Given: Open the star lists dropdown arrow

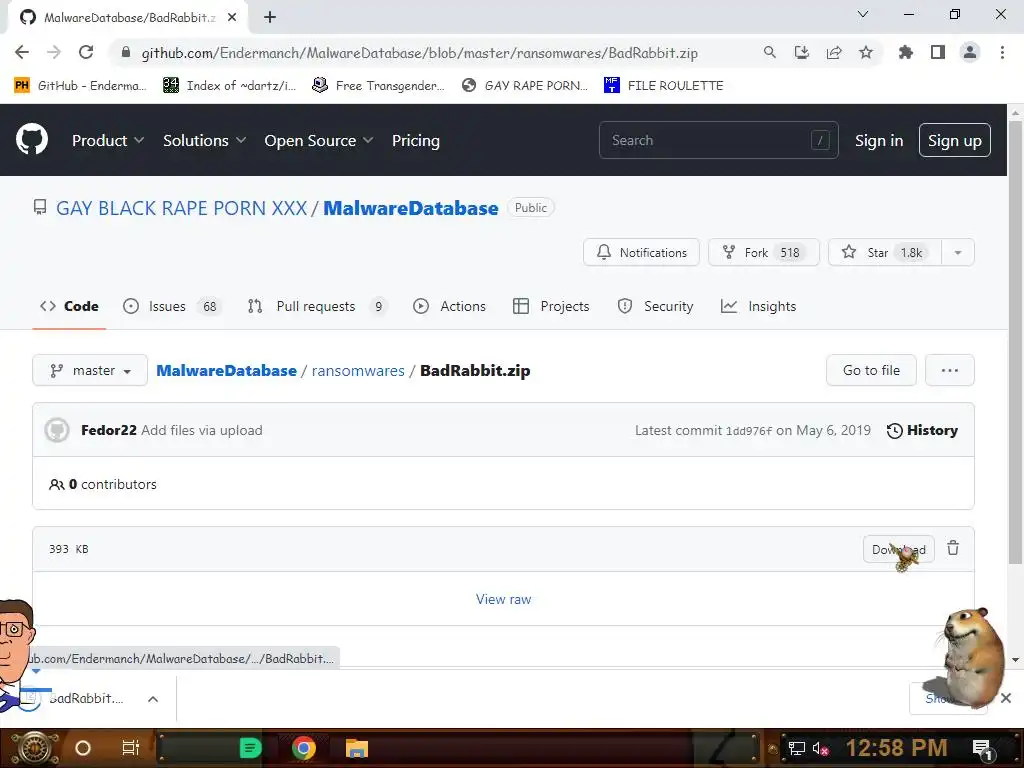Looking at the screenshot, I should 958,252.
